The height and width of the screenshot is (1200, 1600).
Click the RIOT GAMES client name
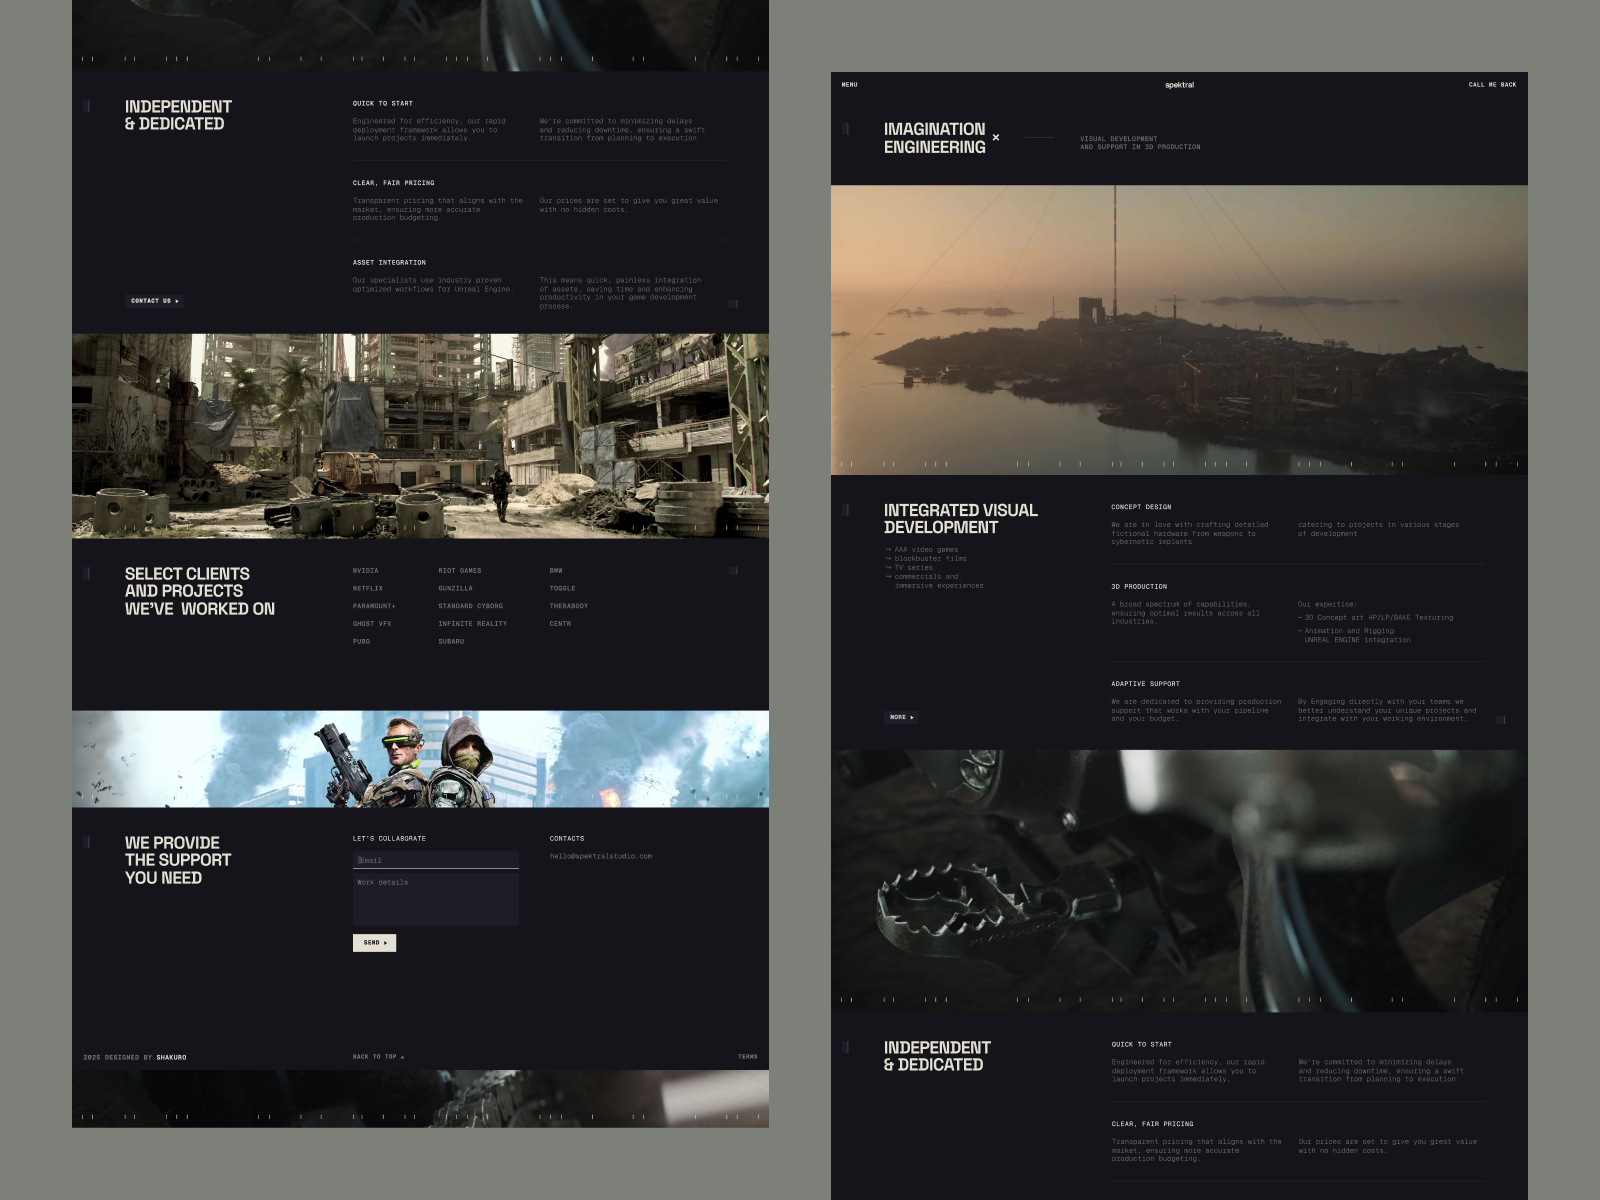[x=460, y=571]
